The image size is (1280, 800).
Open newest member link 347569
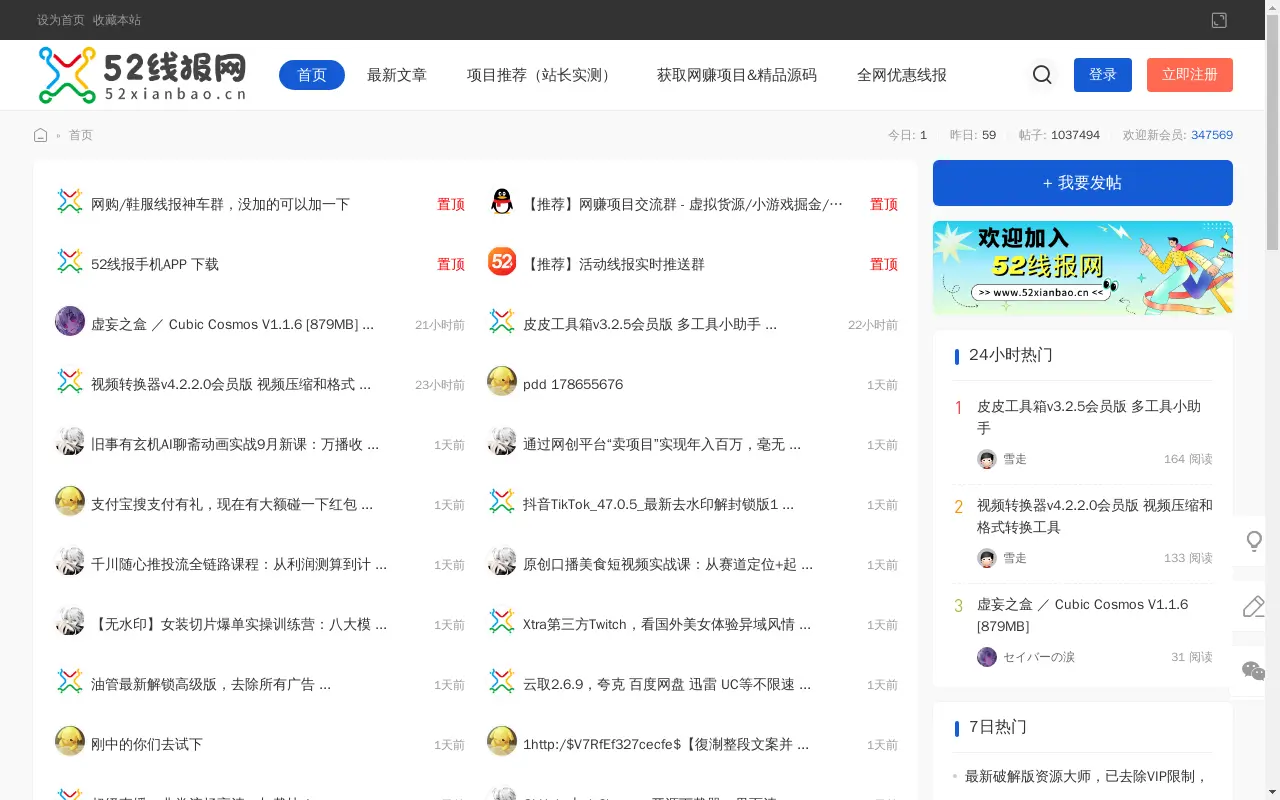coord(1212,135)
